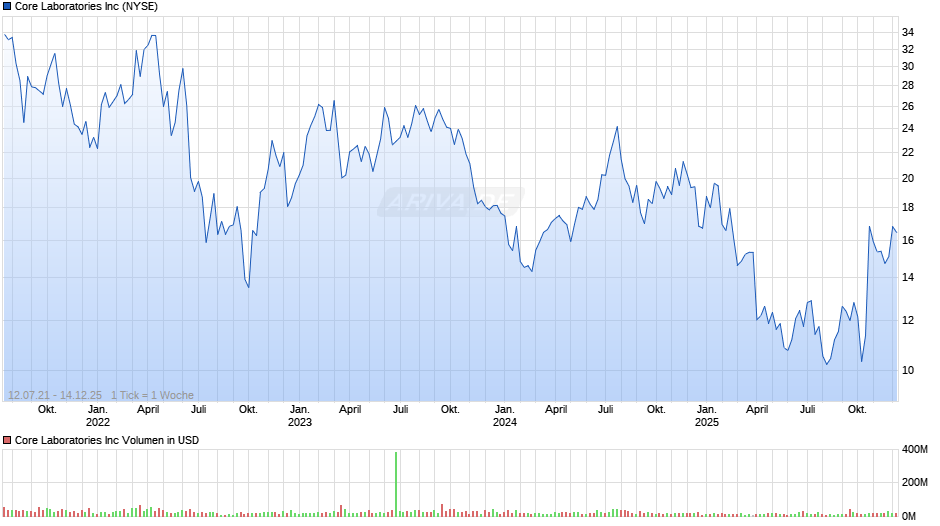Click the 'Jan. 2024' time axis label
The image size is (940, 526).
[505, 416]
